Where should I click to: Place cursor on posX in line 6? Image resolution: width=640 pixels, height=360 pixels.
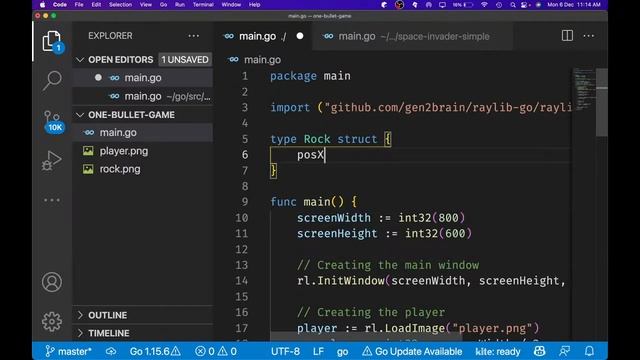(310, 155)
